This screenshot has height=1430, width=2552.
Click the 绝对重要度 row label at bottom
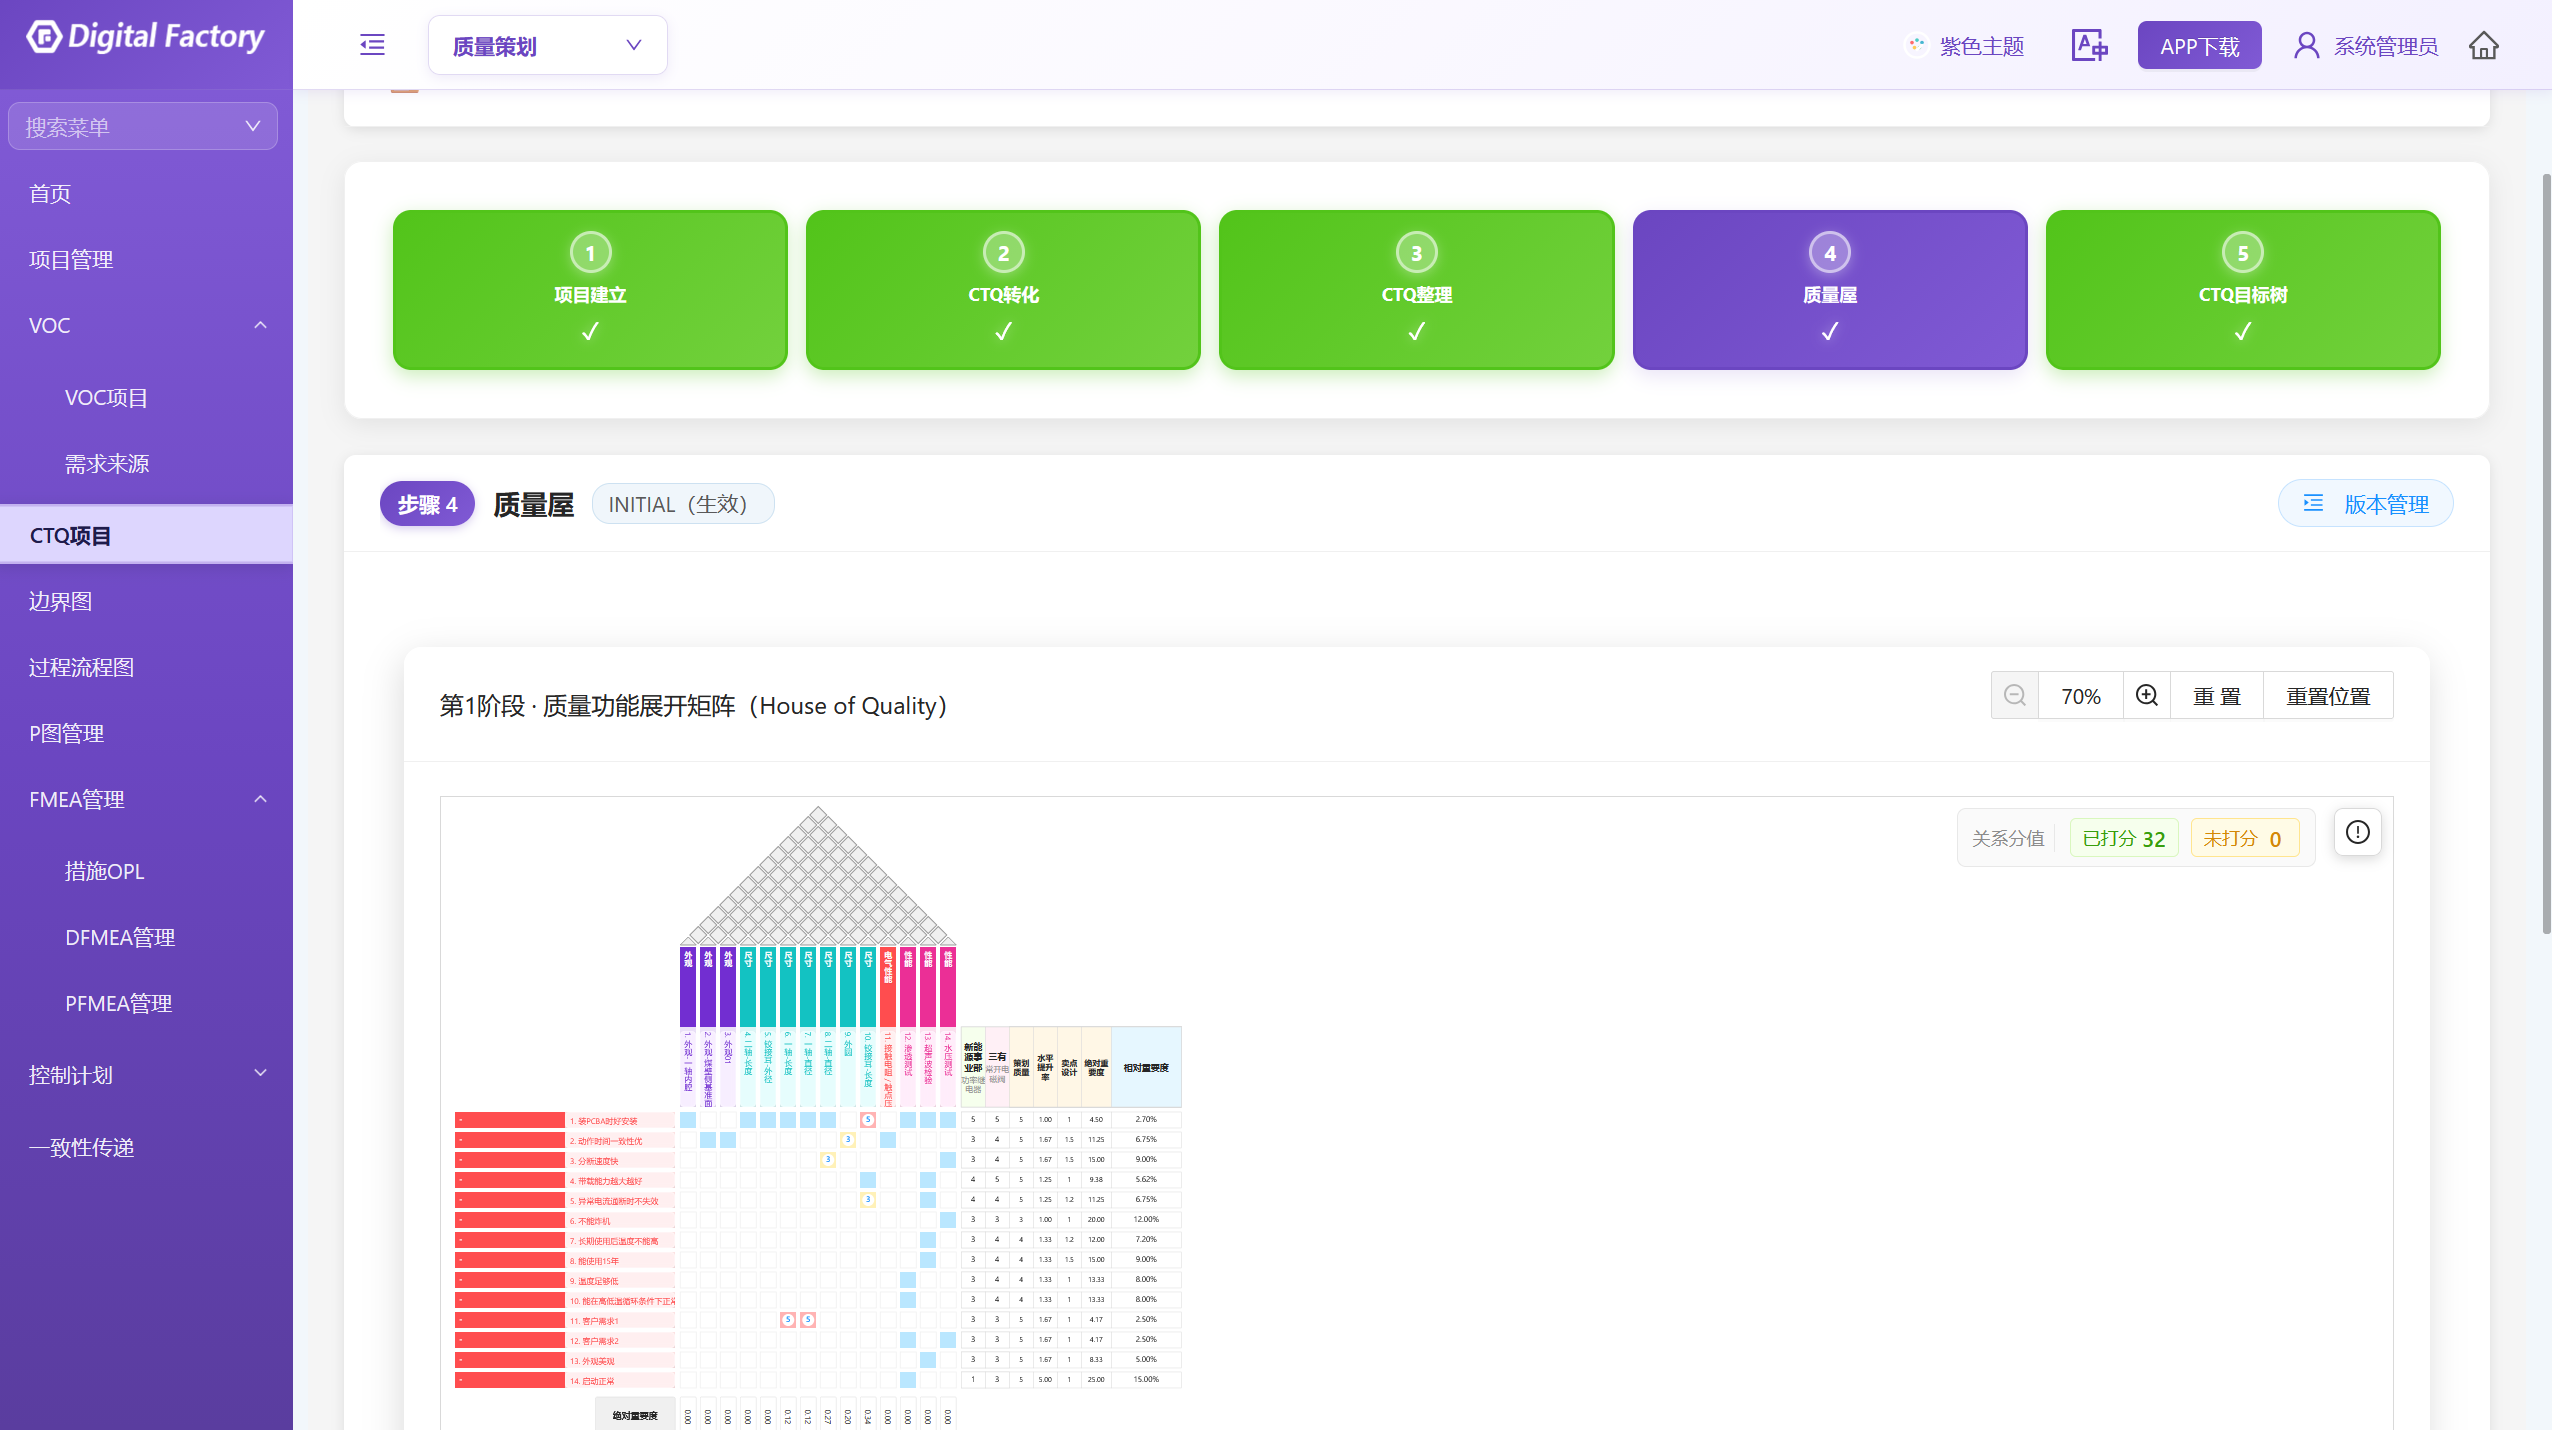635,1414
